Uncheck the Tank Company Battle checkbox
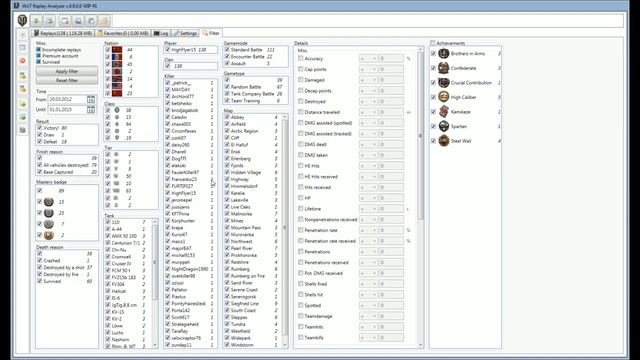This screenshot has height=360, width=640. [x=227, y=93]
